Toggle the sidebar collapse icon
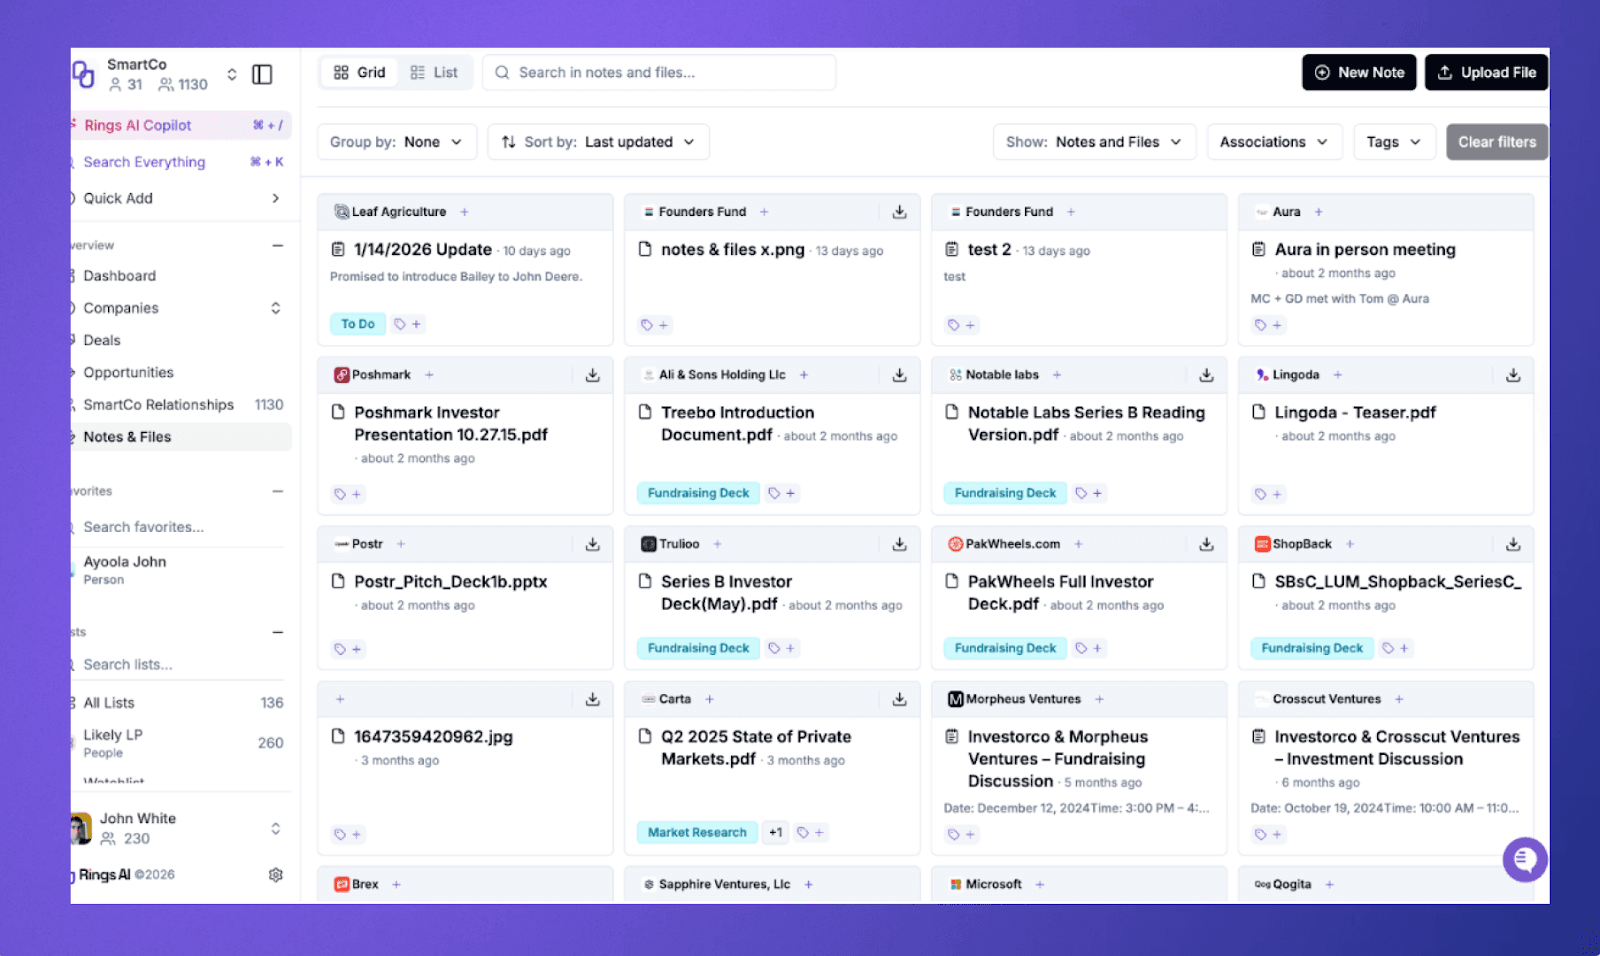 click(x=262, y=74)
